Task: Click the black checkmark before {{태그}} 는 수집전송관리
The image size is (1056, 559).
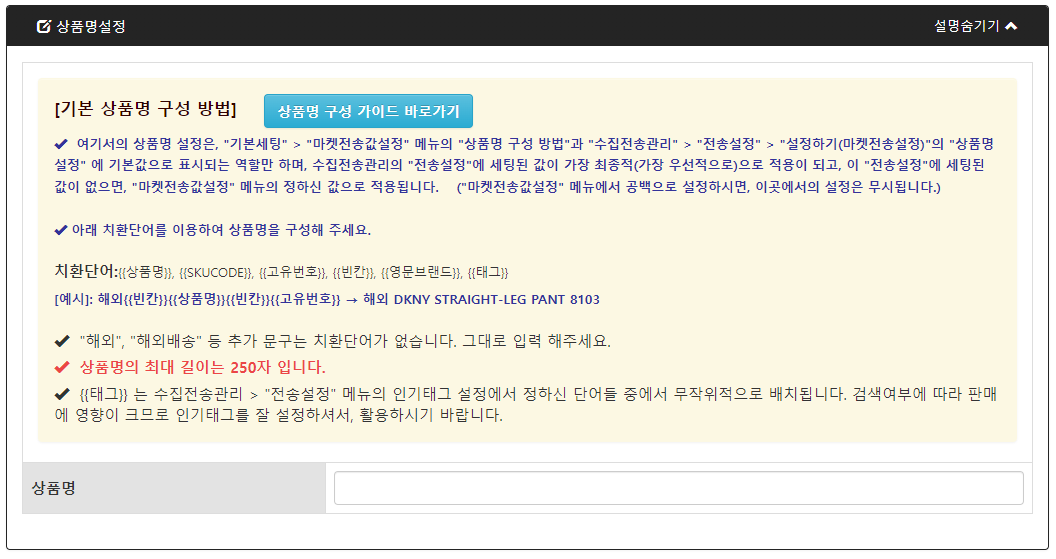Action: tap(62, 393)
